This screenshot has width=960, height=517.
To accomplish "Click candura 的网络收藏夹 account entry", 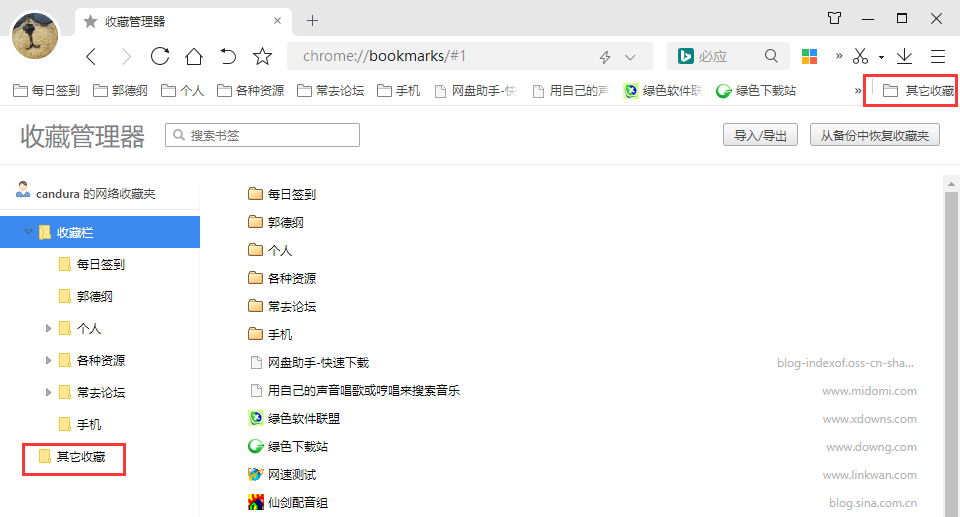I will pos(86,193).
